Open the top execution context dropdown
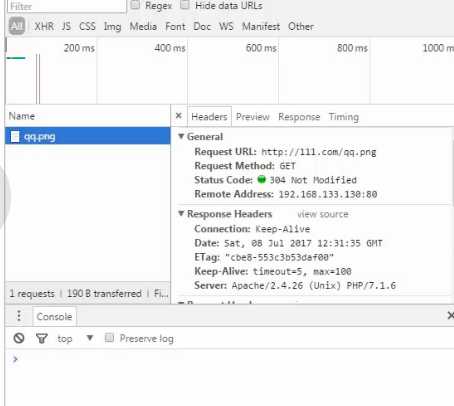This screenshot has width=454, height=406. coord(75,338)
